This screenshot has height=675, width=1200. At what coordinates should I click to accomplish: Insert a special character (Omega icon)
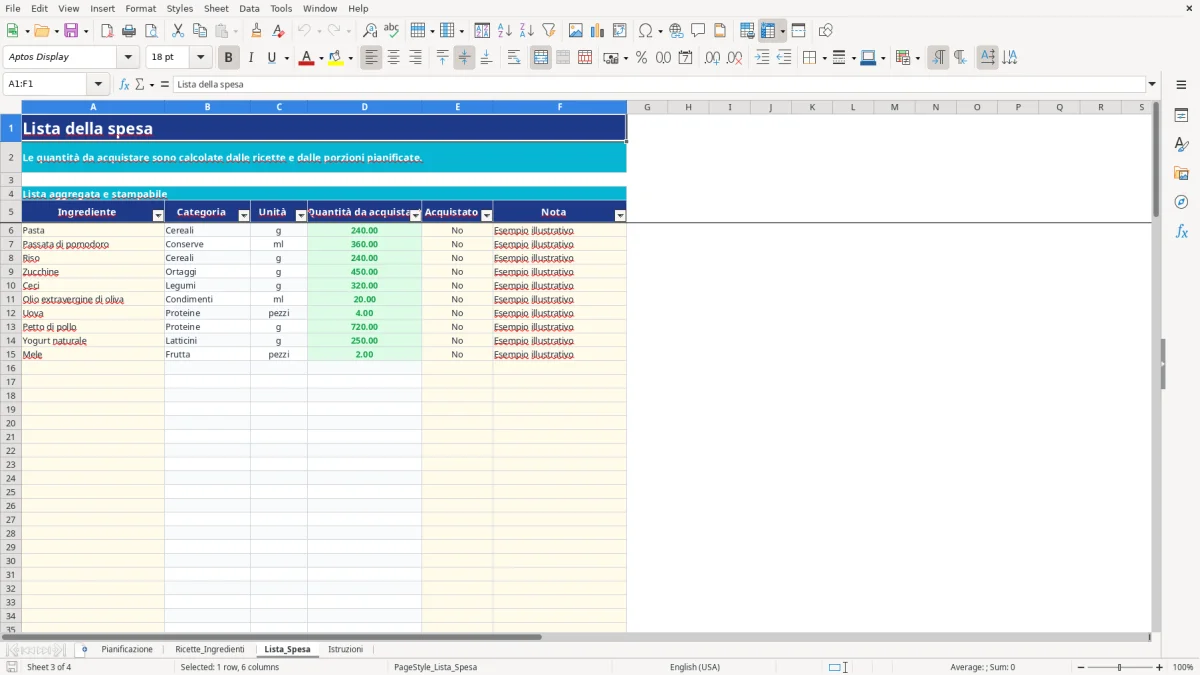(646, 31)
